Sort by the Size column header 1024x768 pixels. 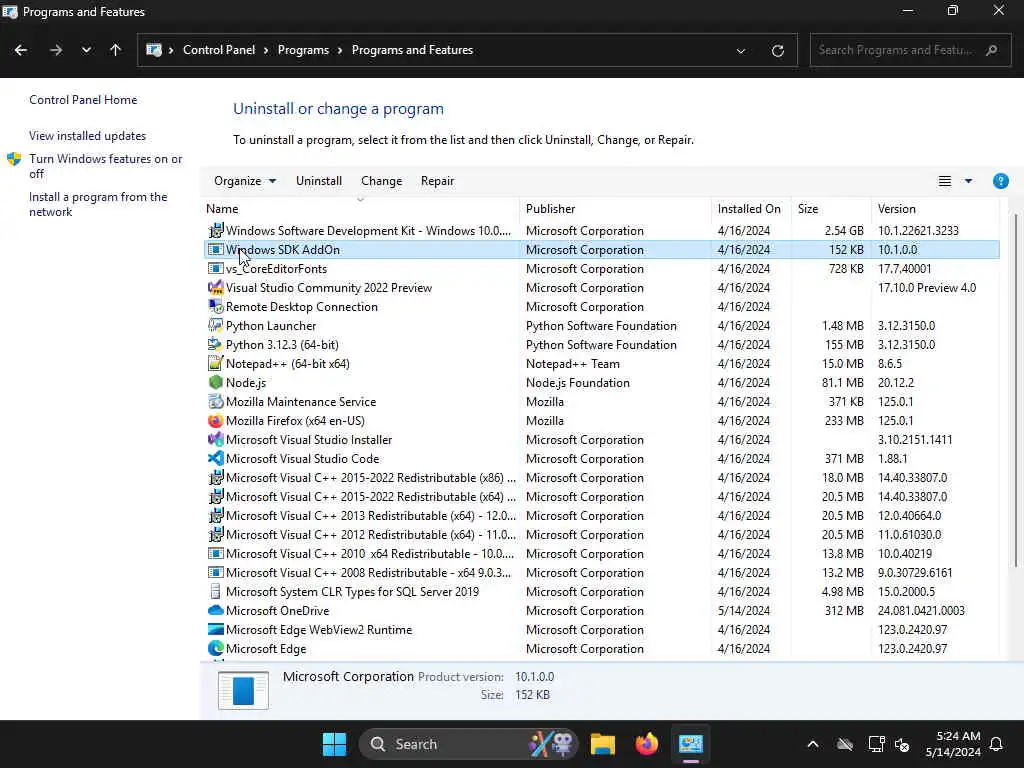[x=831, y=209]
